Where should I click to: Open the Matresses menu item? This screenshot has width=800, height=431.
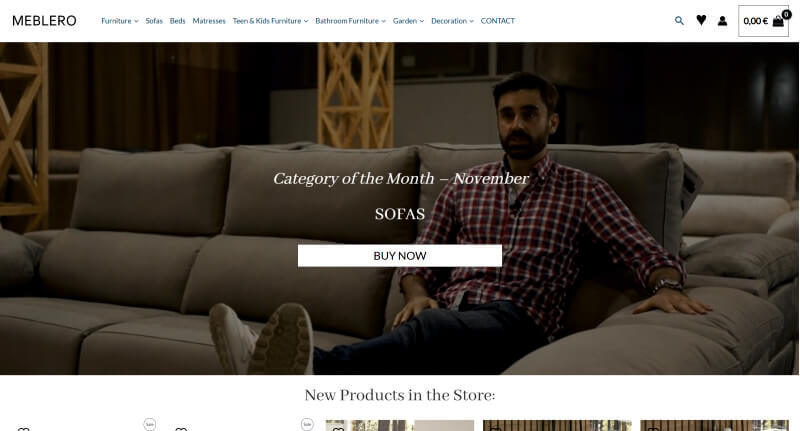click(x=209, y=21)
